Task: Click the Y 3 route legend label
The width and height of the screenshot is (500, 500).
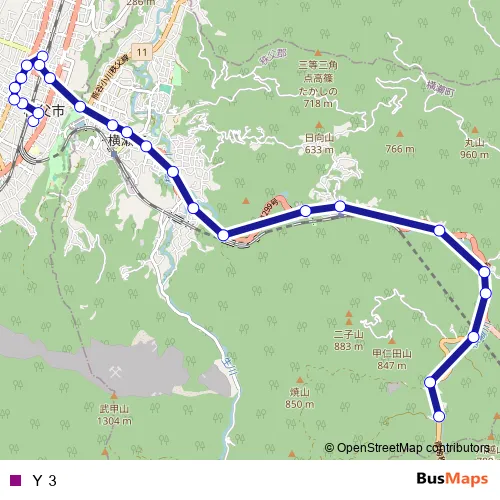Action: [x=45, y=480]
